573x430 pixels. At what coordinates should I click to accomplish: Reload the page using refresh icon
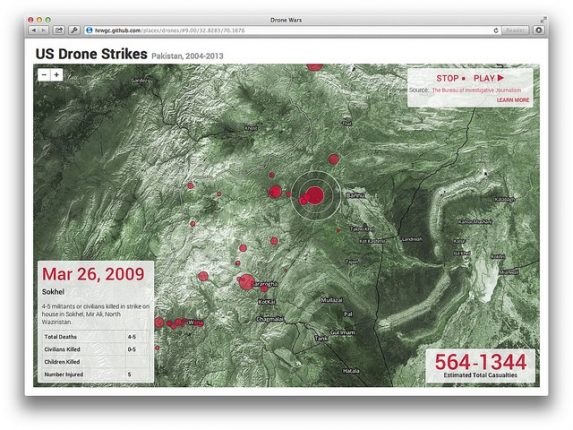click(496, 31)
